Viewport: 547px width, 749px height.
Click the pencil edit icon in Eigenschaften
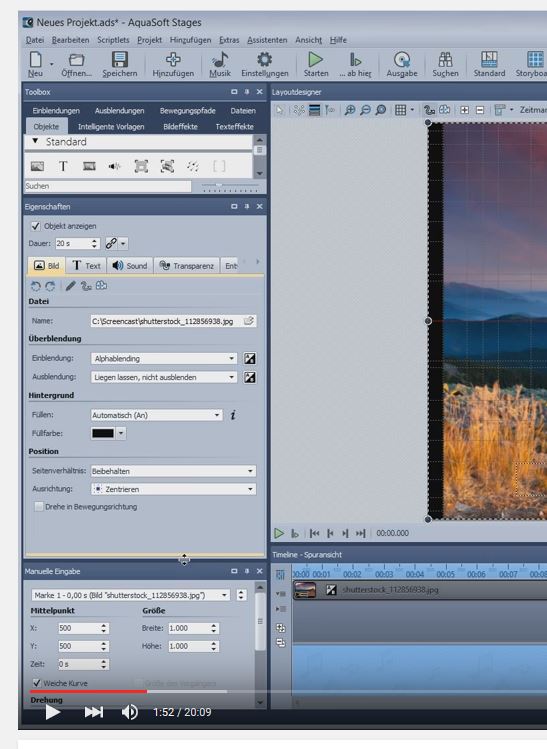pos(70,286)
